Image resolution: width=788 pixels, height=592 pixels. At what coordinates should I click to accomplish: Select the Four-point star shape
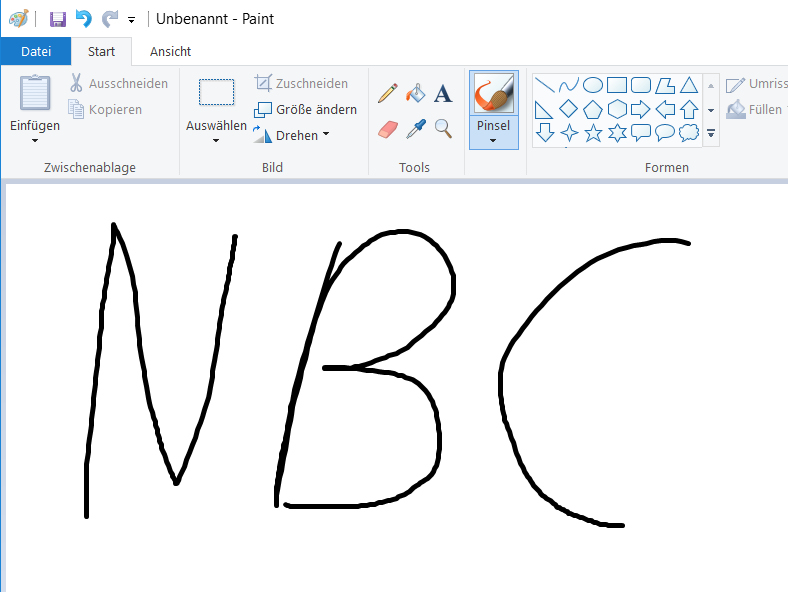568,133
